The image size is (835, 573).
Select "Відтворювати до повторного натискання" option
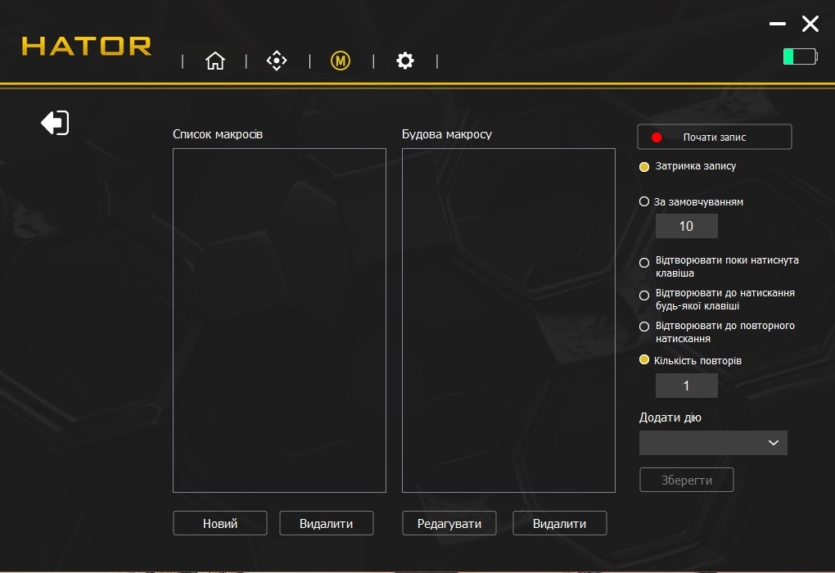pyautogui.click(x=644, y=326)
